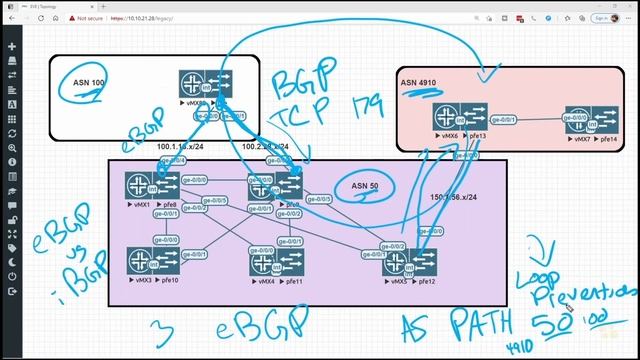Click the ASN 50 text label
This screenshot has width=640, height=360.
point(365,186)
